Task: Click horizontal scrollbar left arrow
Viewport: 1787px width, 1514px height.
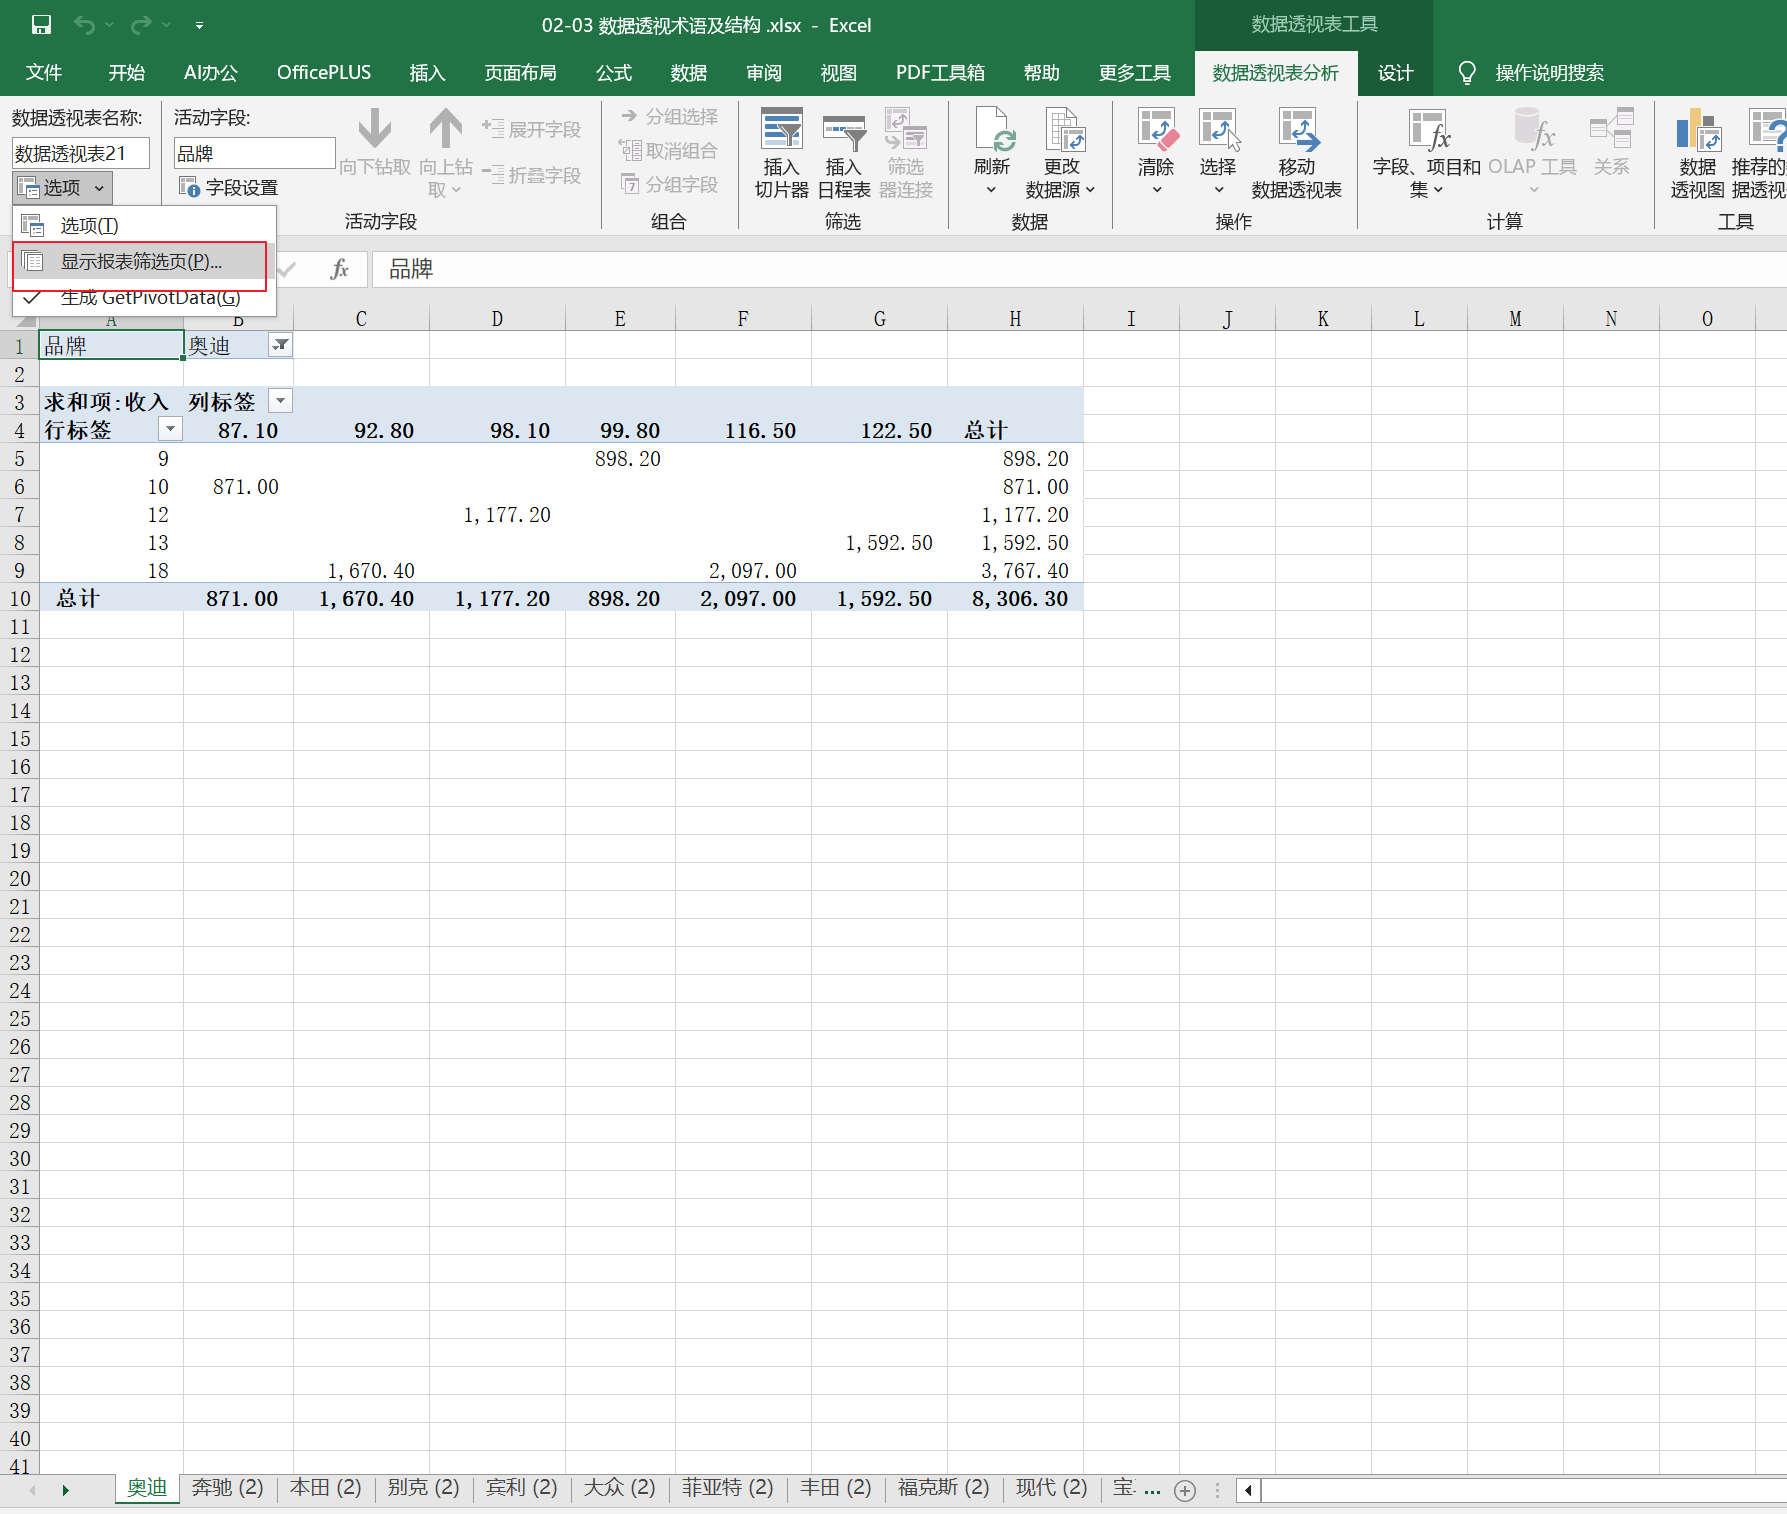Action: click(1248, 1490)
